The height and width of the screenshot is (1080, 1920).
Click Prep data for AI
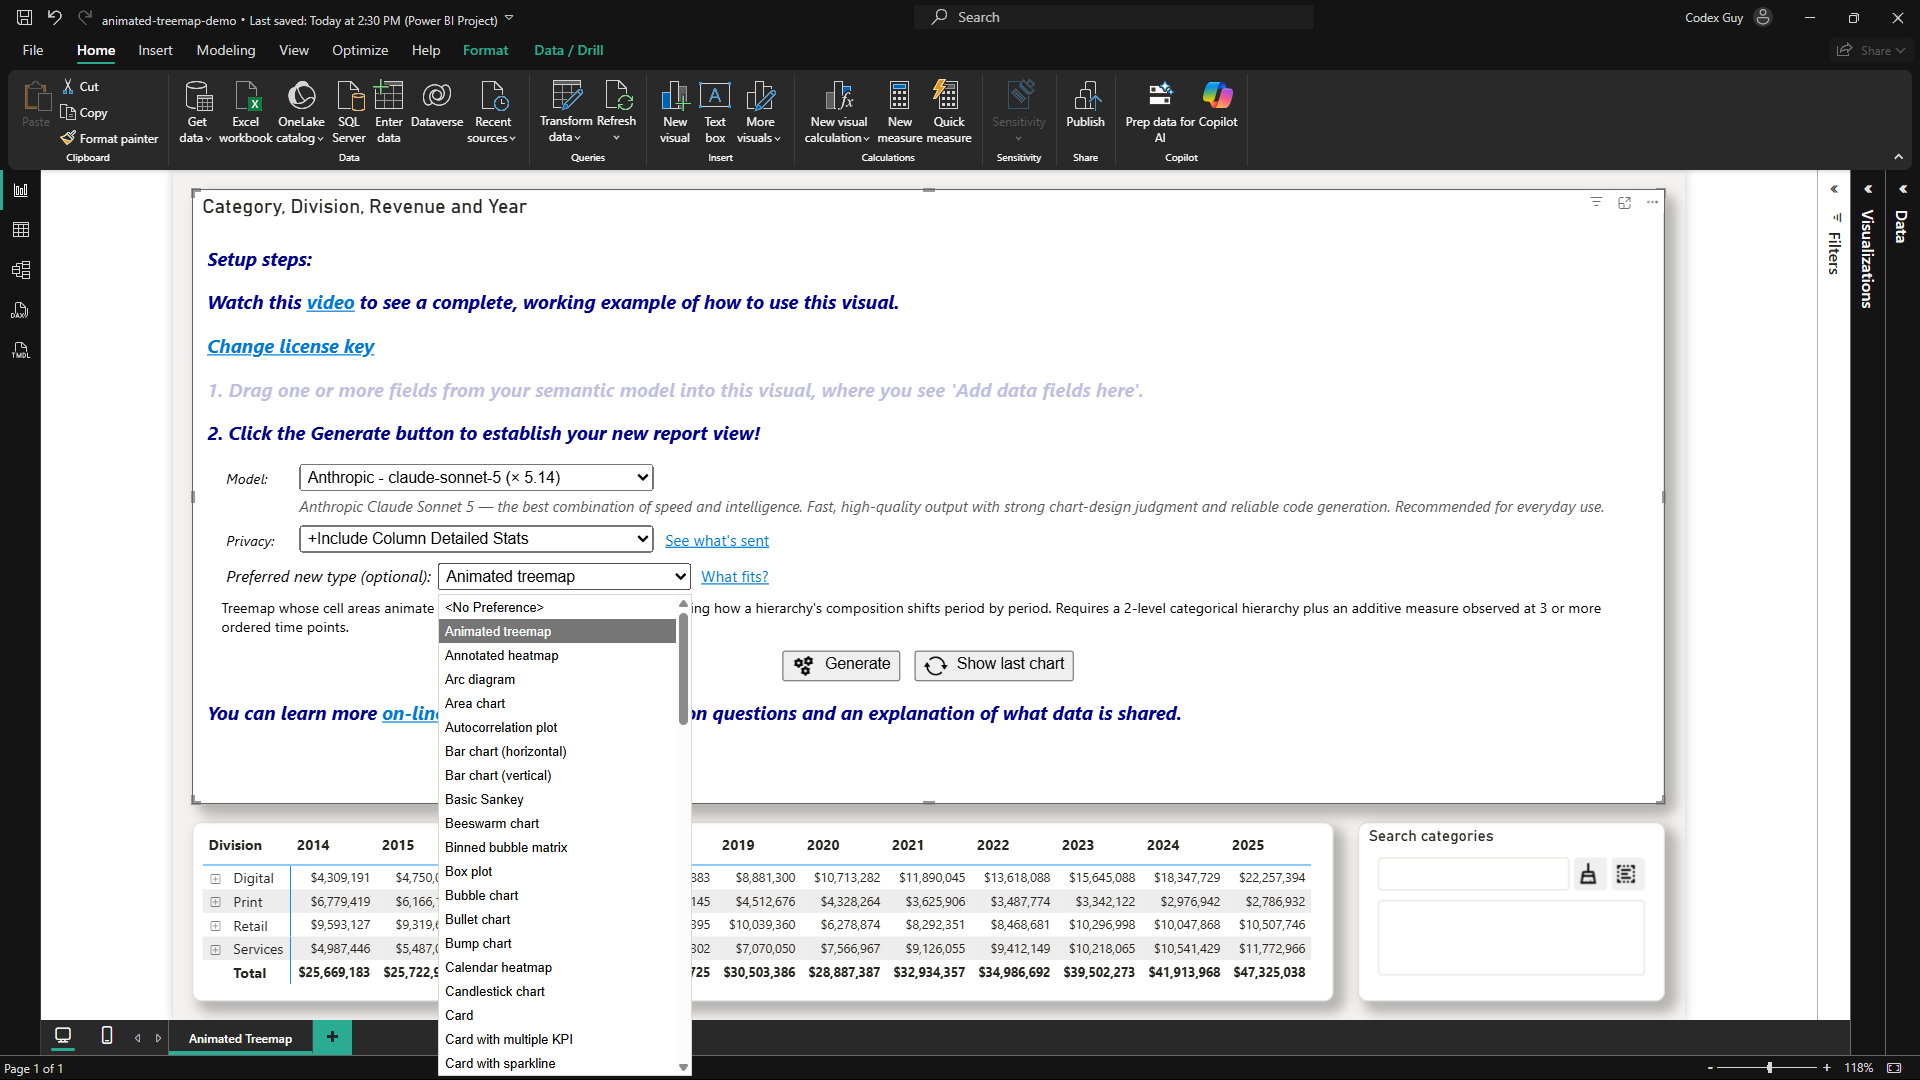coord(1160,112)
